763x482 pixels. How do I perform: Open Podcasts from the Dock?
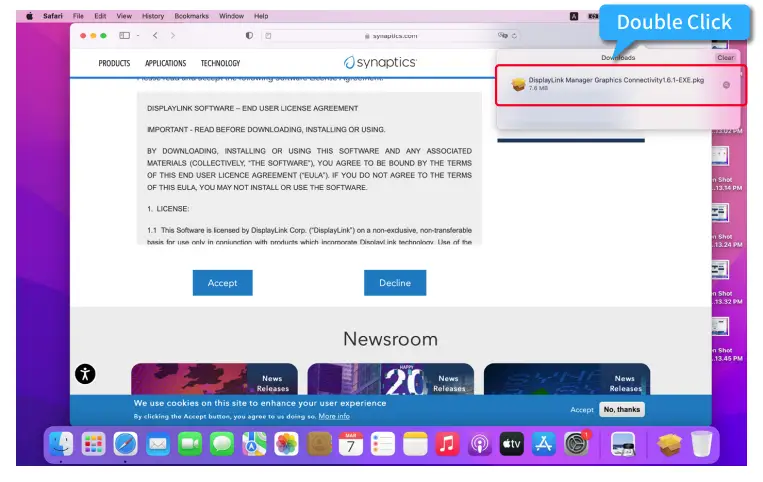coord(479,444)
